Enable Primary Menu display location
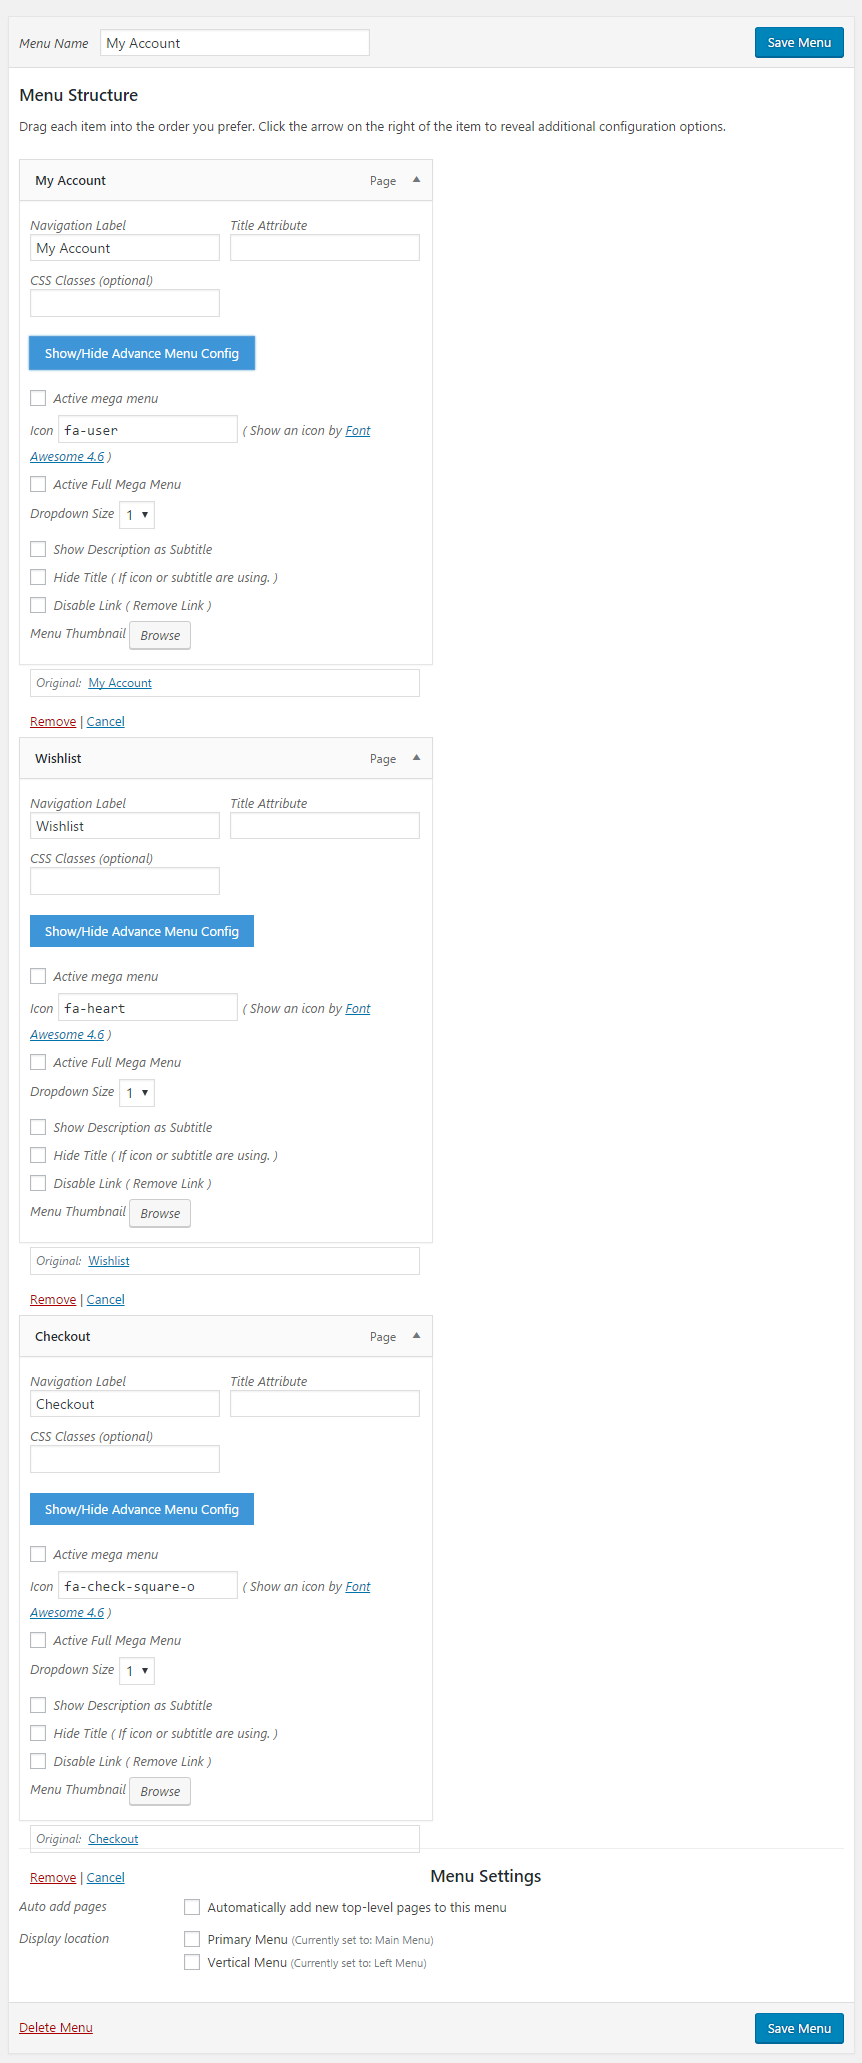Viewport: 862px width, 2063px height. (192, 1939)
